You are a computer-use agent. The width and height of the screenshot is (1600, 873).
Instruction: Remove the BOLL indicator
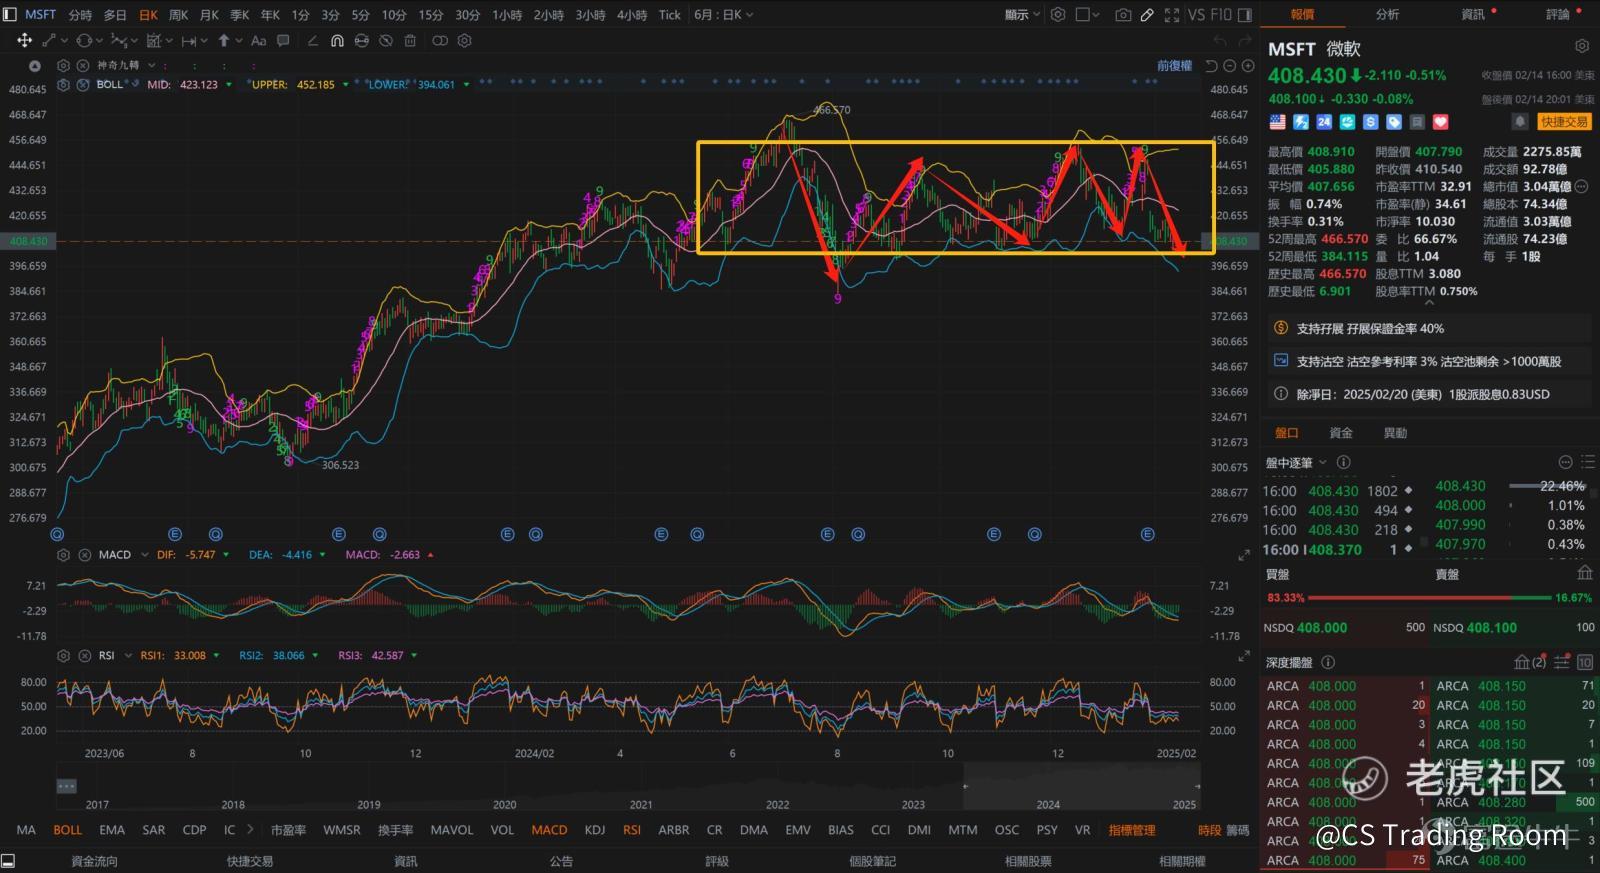tap(83, 85)
